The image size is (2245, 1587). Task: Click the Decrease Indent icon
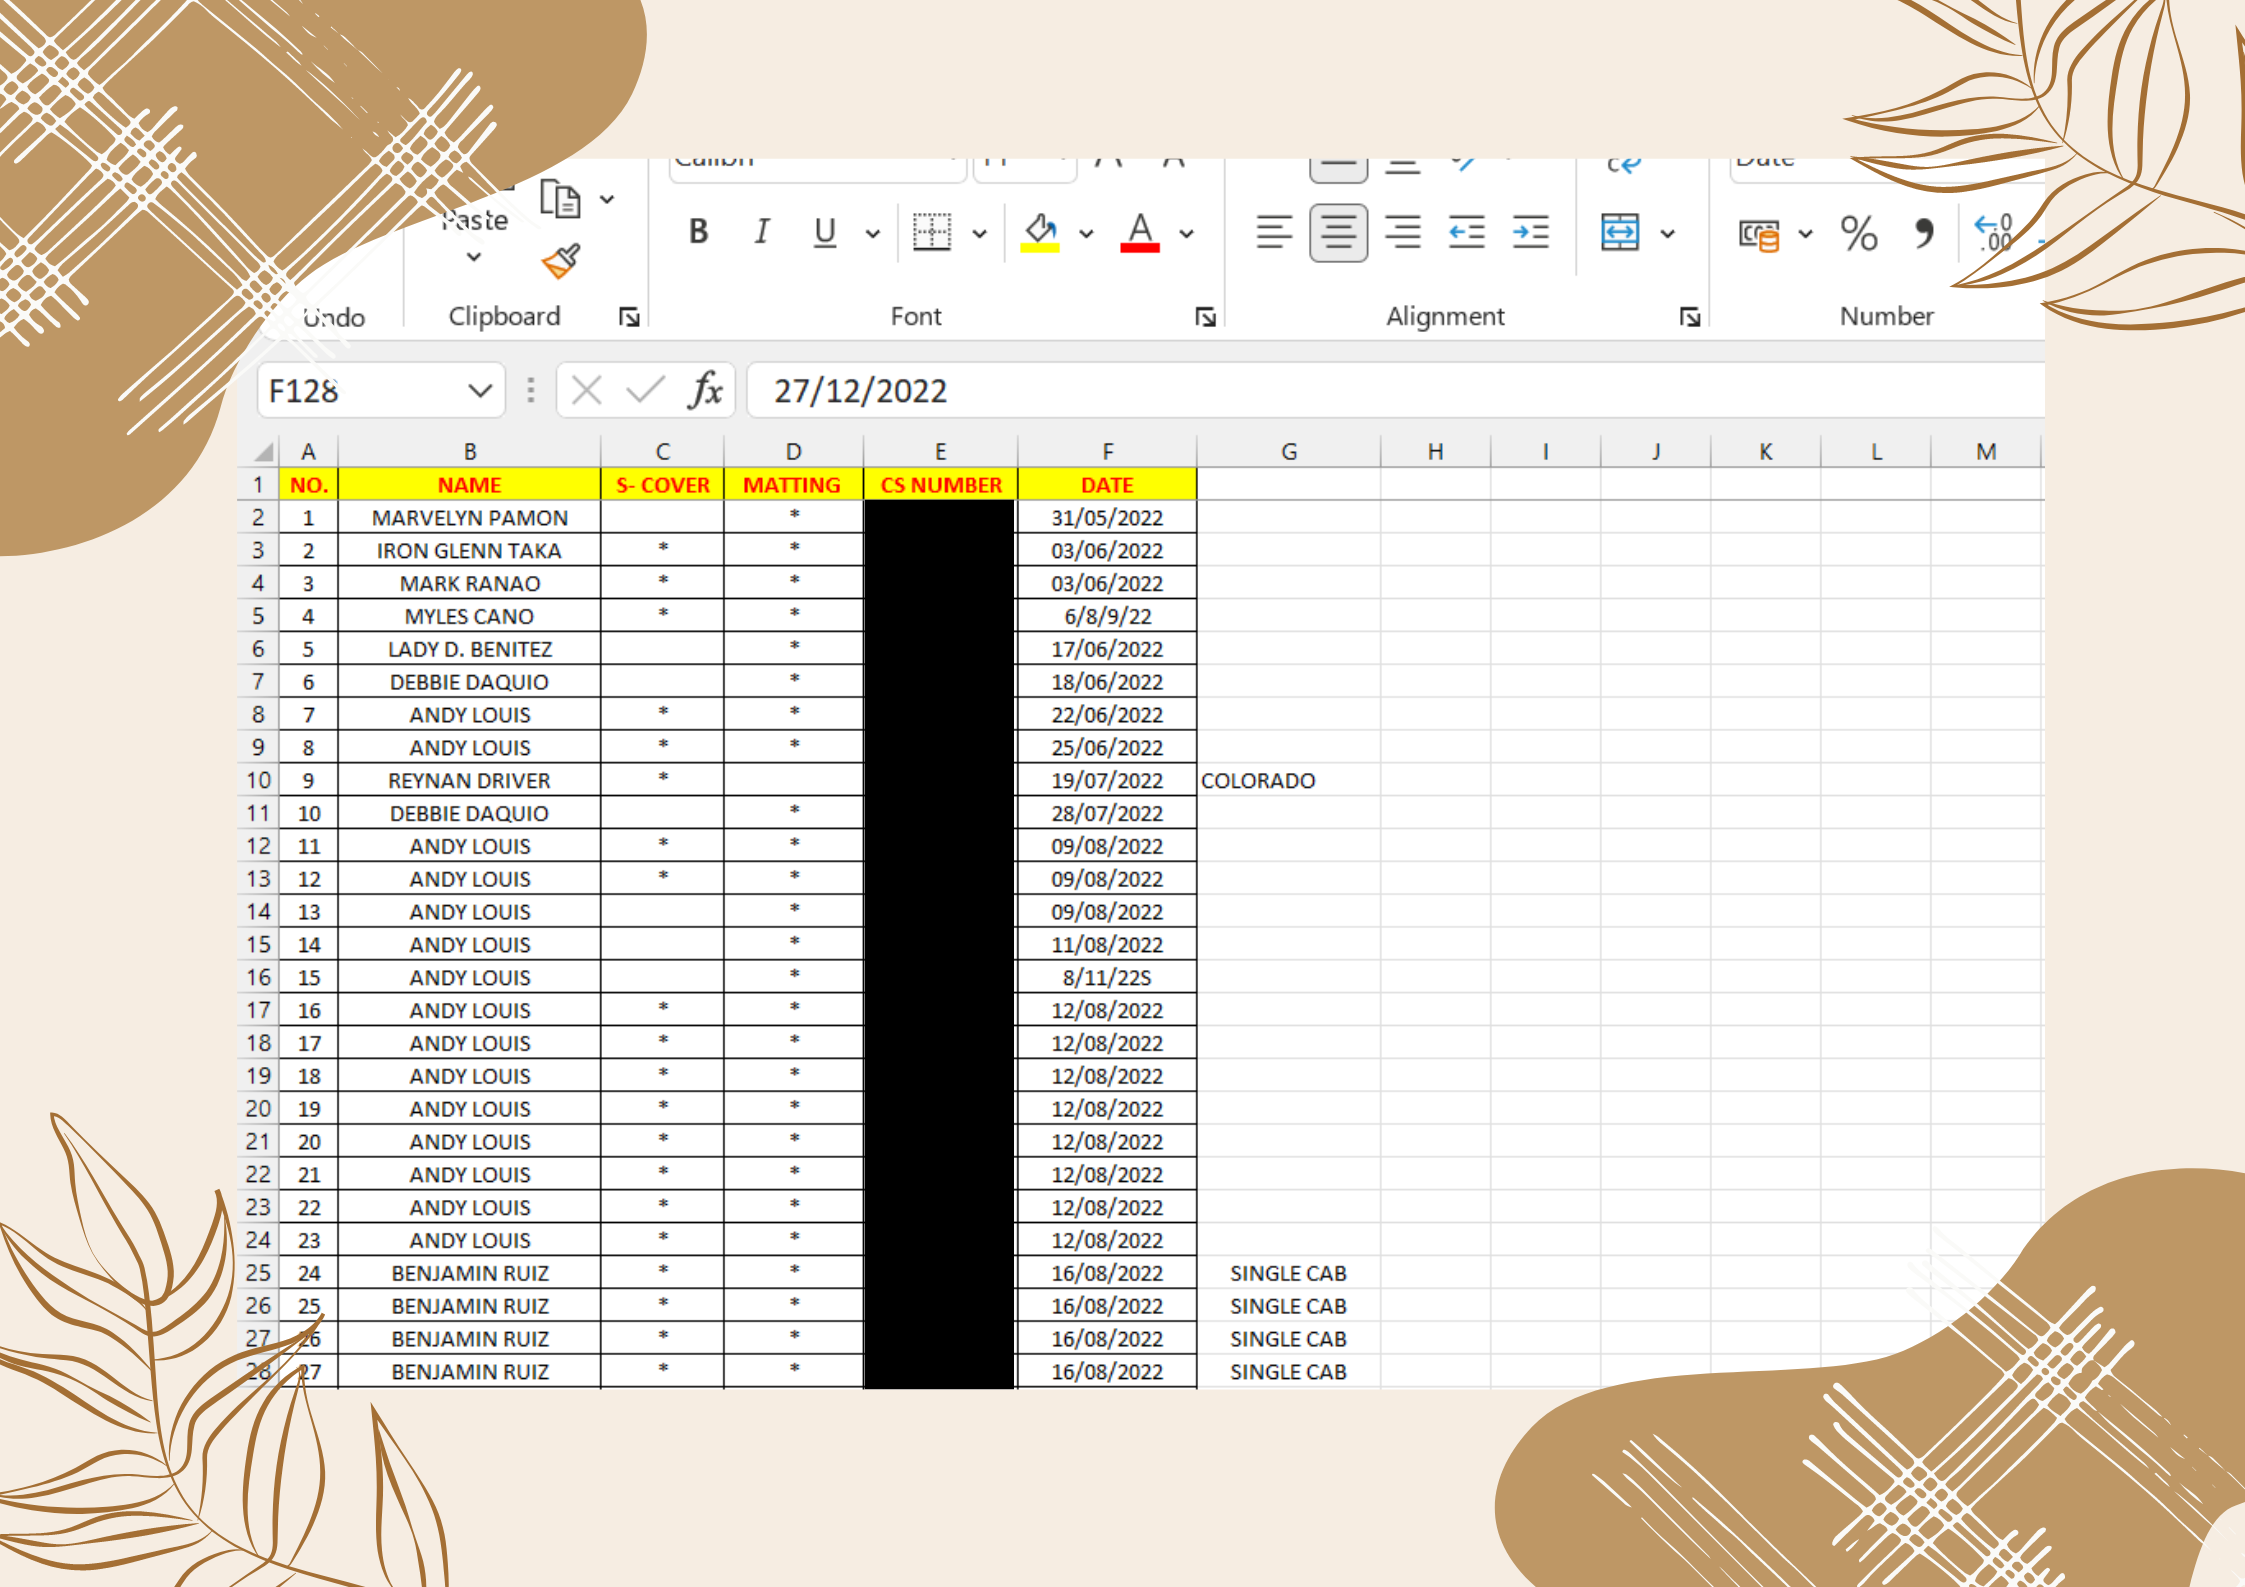(1466, 233)
